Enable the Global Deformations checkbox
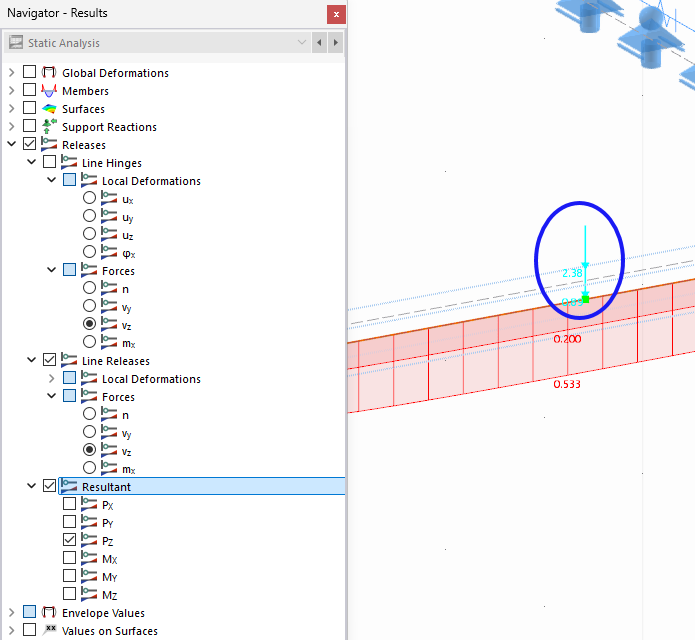This screenshot has width=695, height=640. (x=30, y=72)
